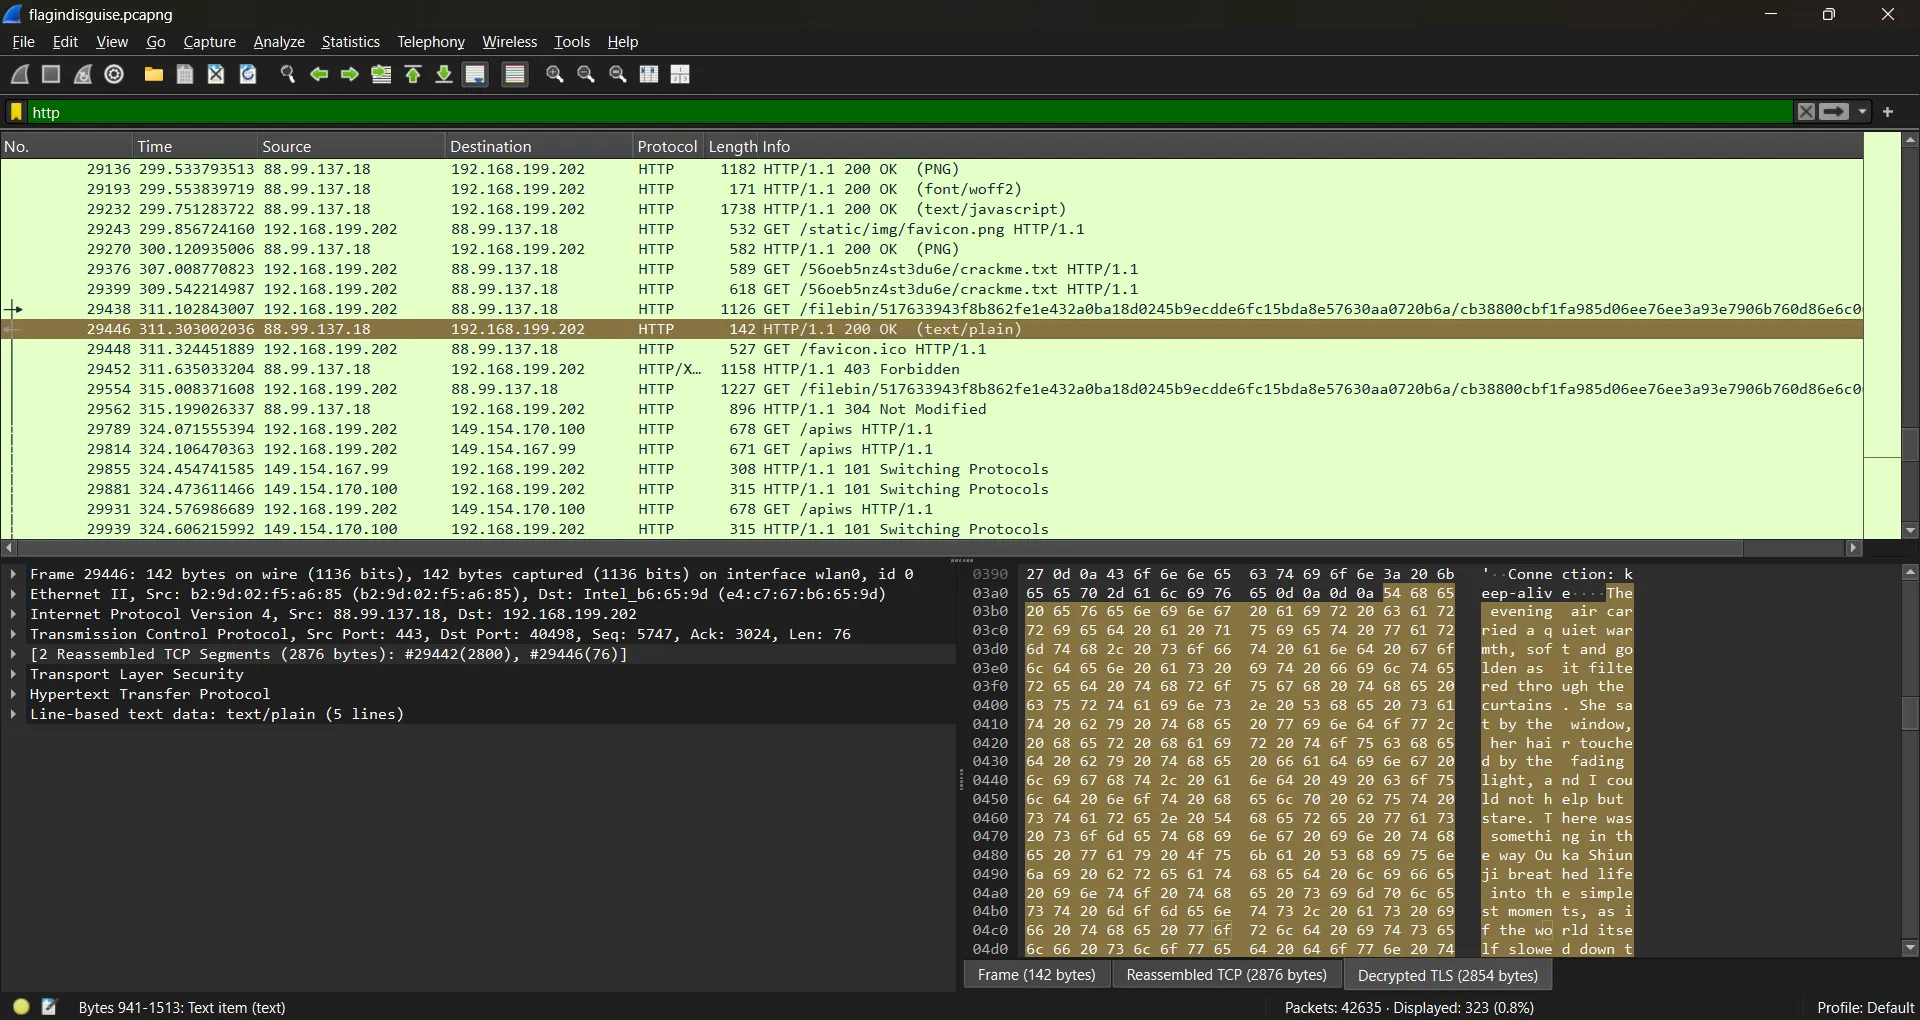Click the Profile: Default status label
The image size is (1920, 1020).
pos(1865,1007)
